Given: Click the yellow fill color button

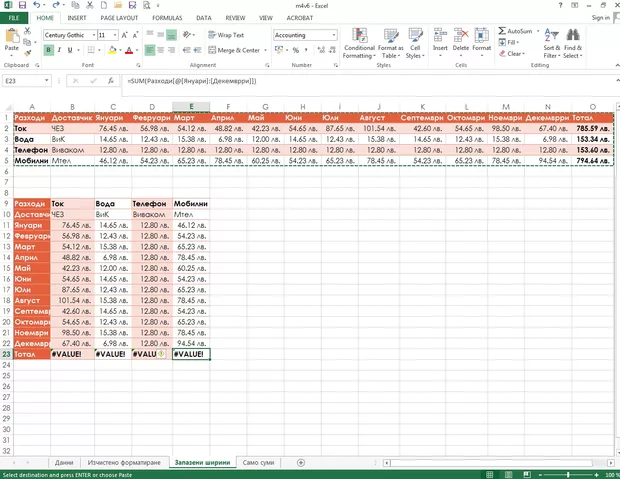Looking at the screenshot, I should pyautogui.click(x=111, y=50).
